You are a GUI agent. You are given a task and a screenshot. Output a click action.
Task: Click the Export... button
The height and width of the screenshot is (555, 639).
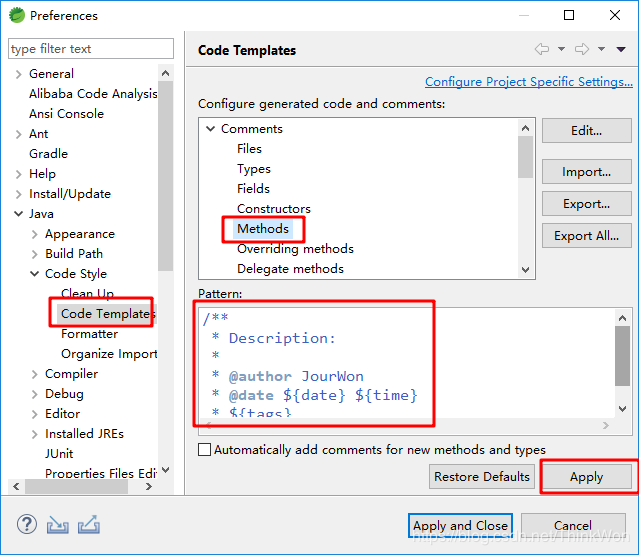[586, 203]
